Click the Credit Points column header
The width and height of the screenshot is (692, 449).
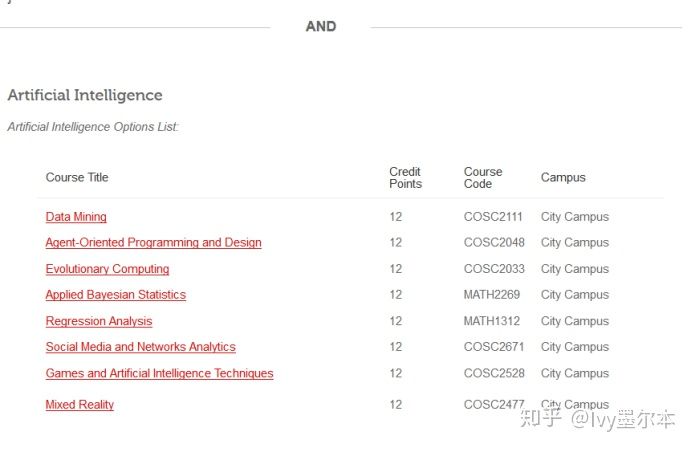[405, 177]
